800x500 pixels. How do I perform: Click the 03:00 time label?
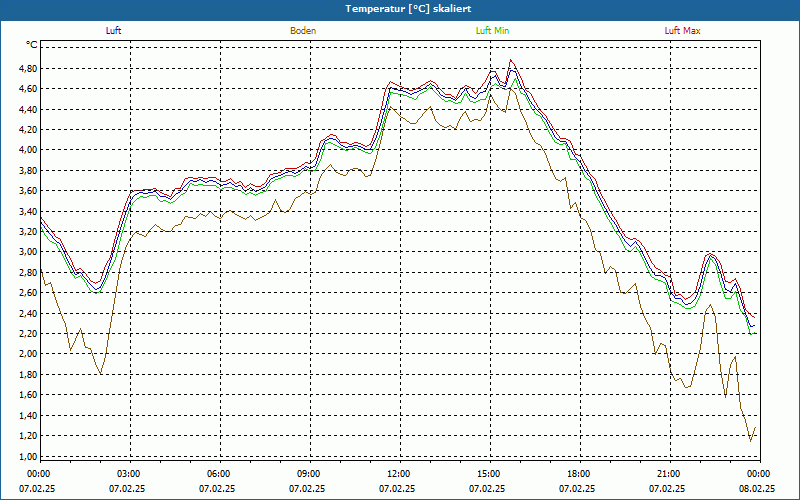coord(129,474)
